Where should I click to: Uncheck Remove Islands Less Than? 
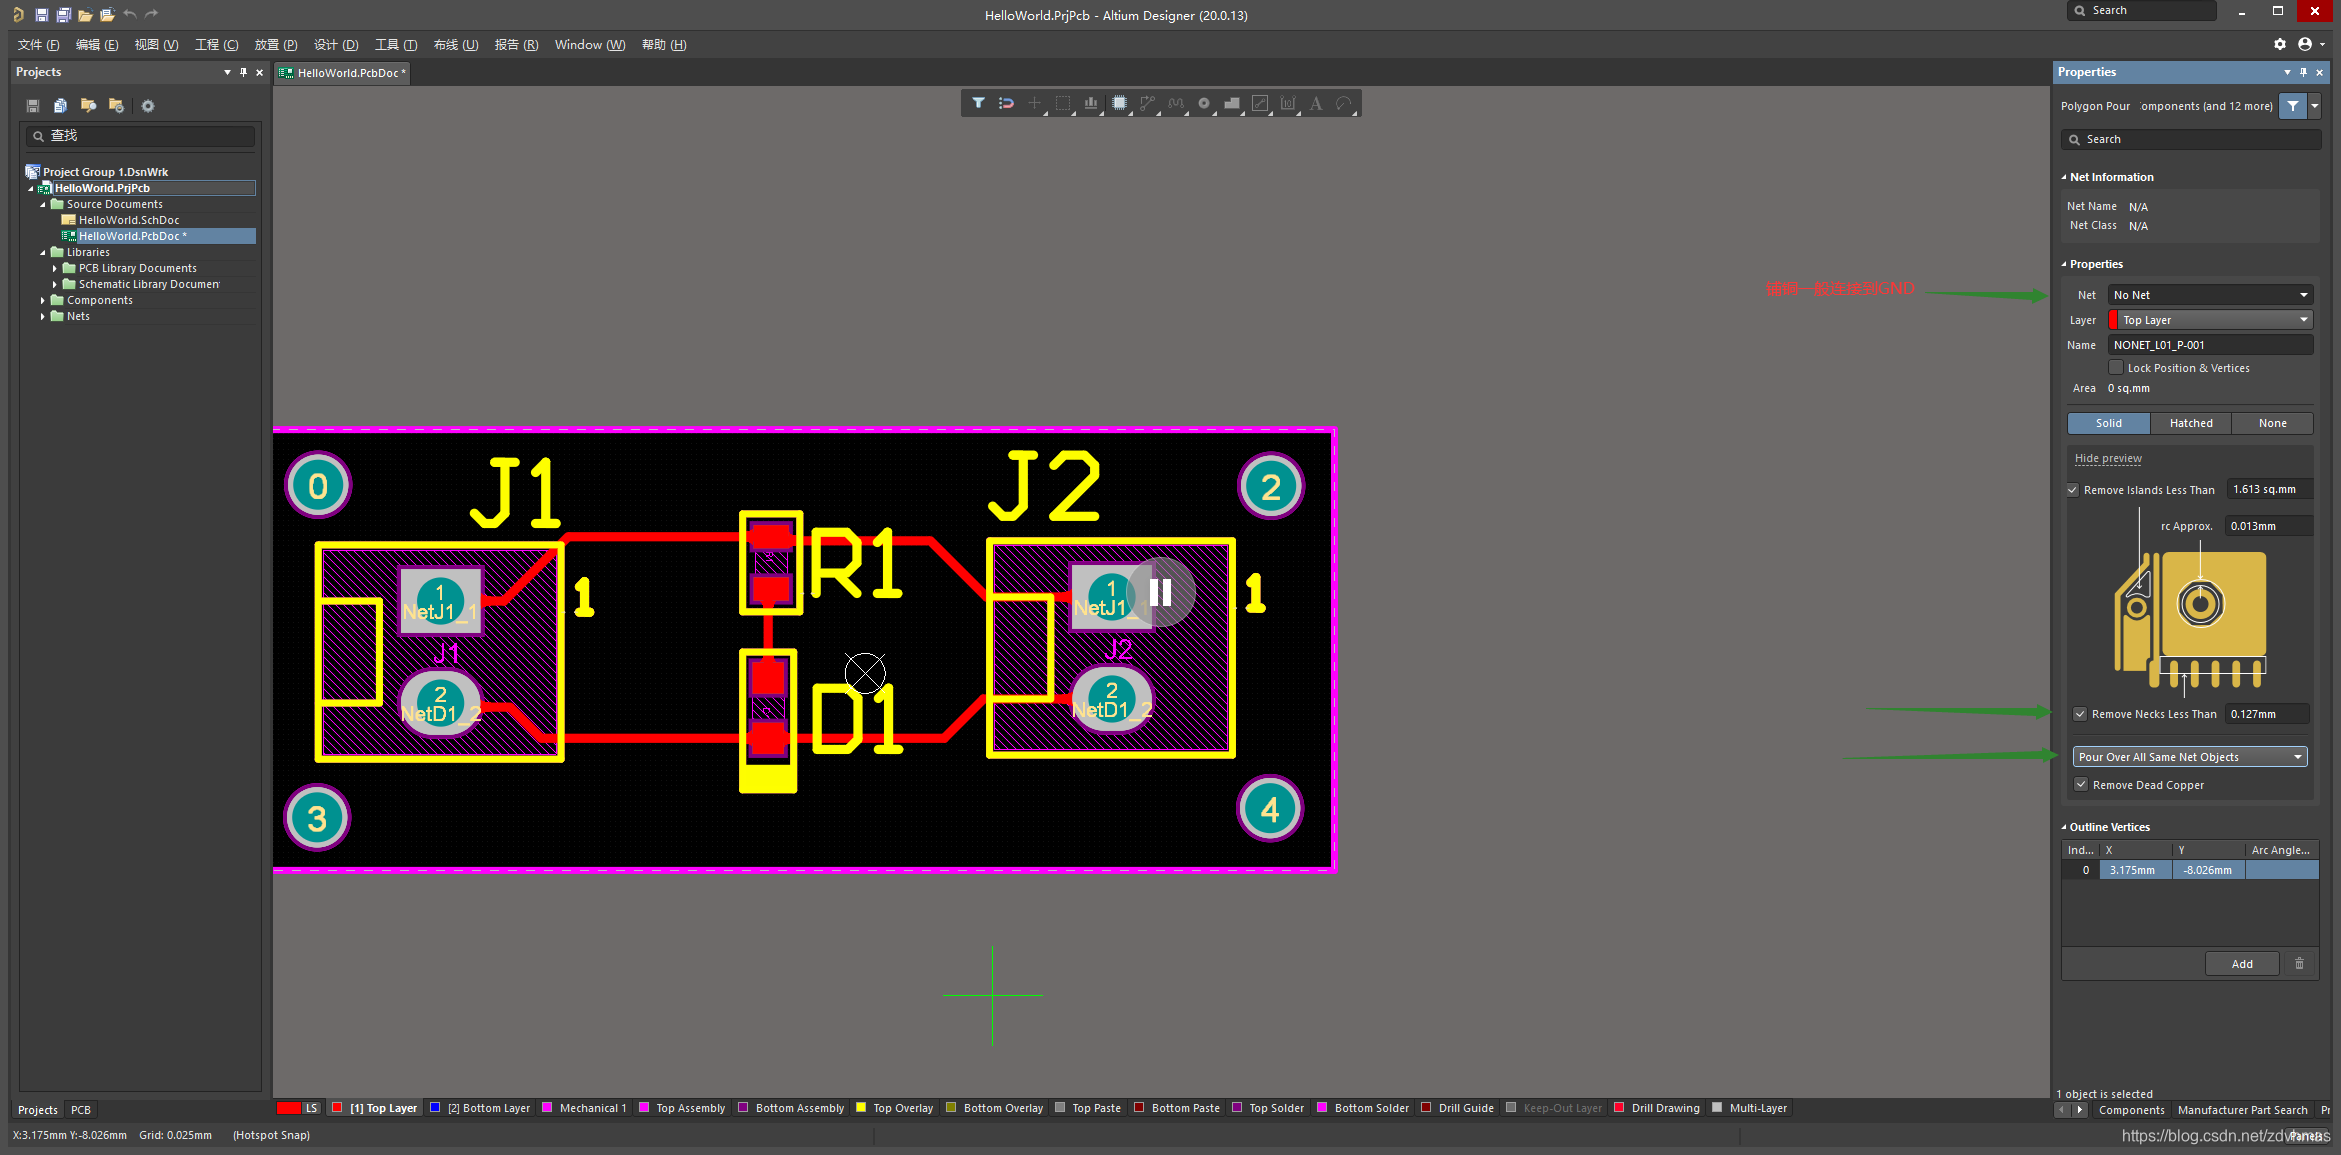(2073, 490)
